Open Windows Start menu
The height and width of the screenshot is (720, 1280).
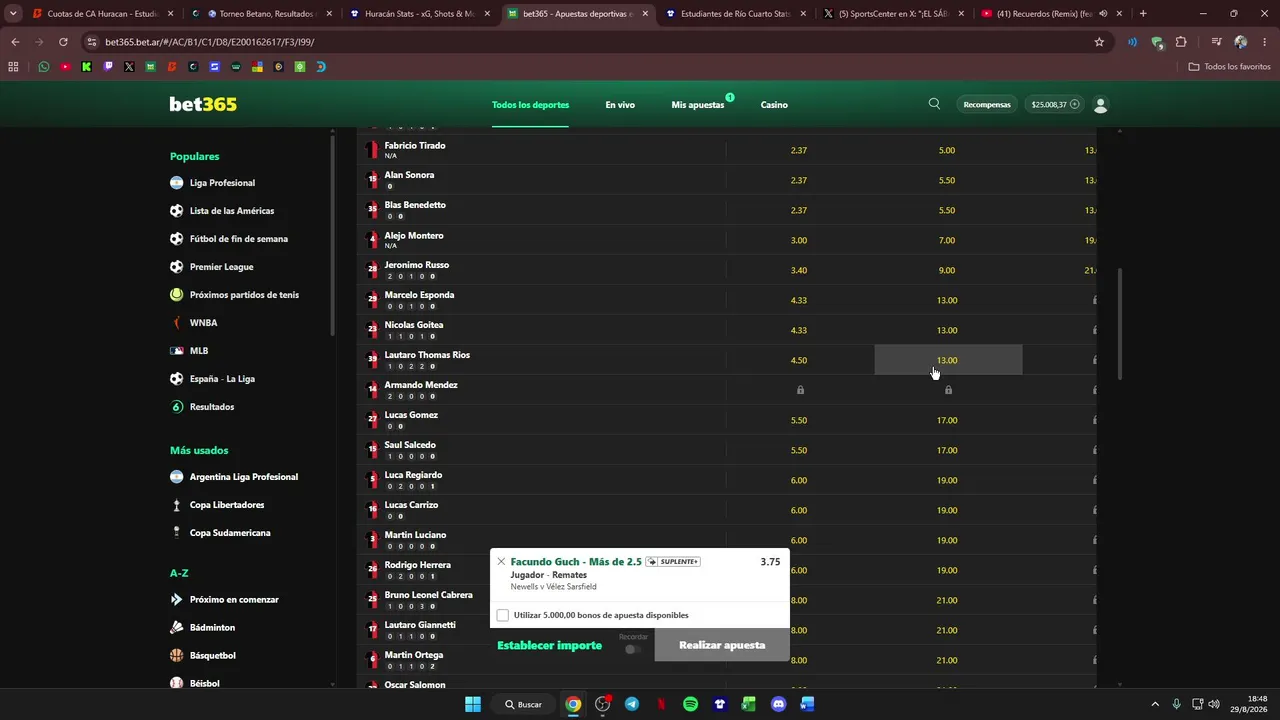click(473, 704)
